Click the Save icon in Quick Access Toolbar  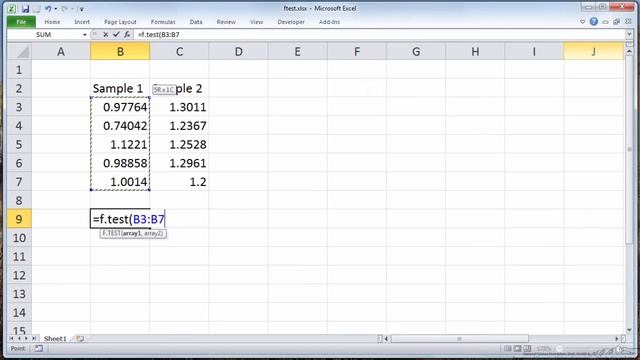click(x=25, y=9)
